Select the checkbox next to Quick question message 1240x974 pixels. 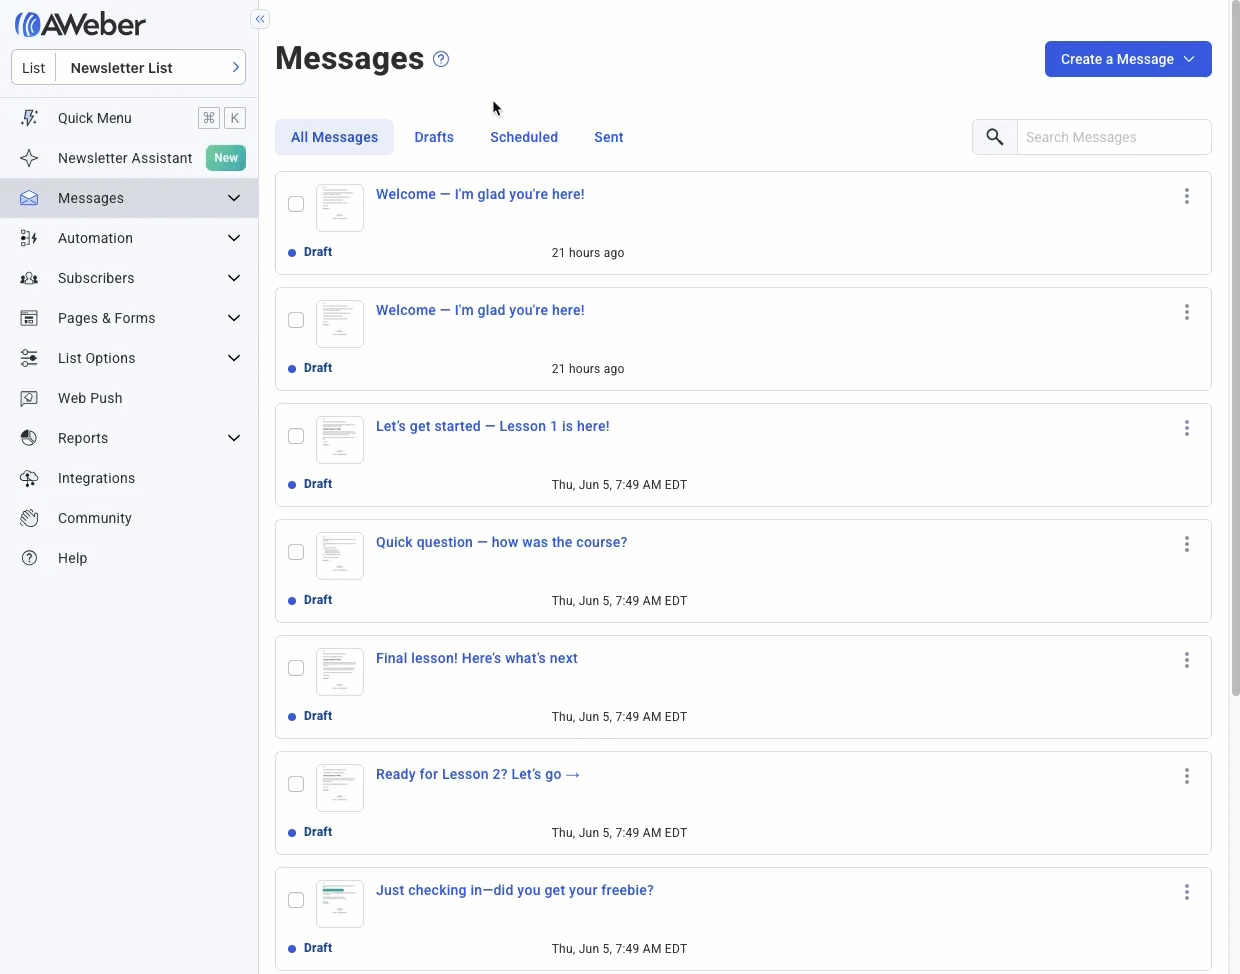click(296, 552)
